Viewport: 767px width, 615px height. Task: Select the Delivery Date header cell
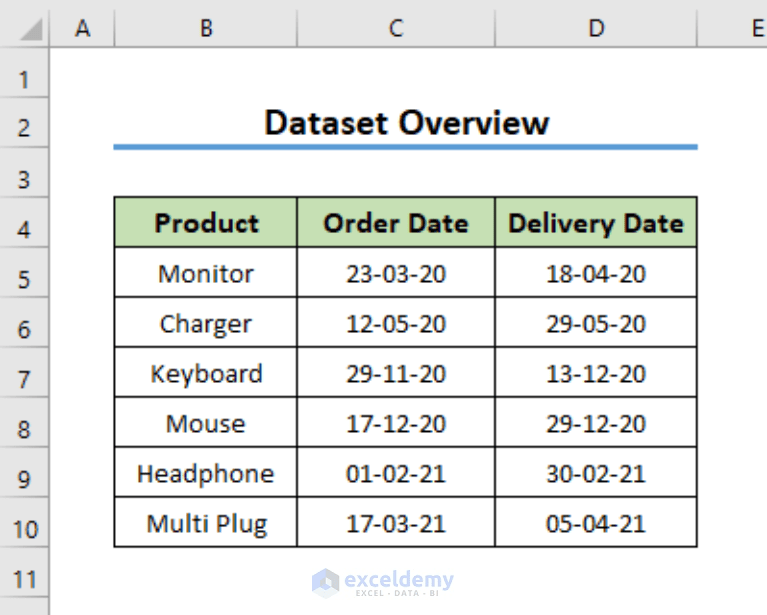pyautogui.click(x=596, y=223)
